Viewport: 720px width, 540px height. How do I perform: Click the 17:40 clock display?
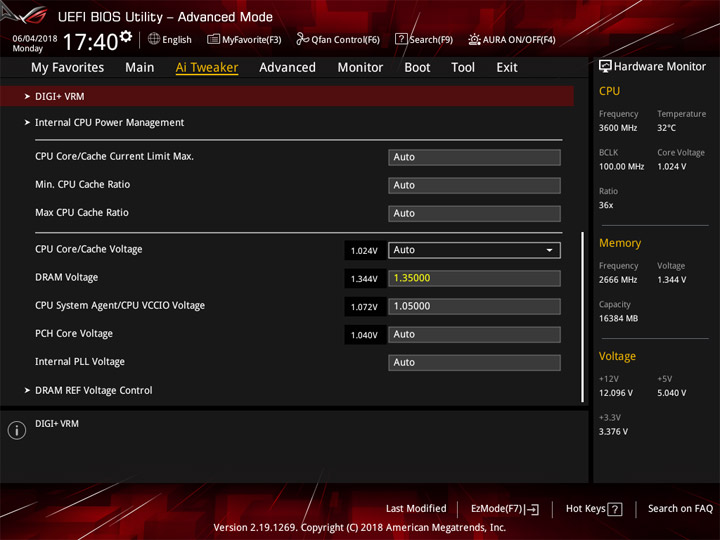pos(90,42)
